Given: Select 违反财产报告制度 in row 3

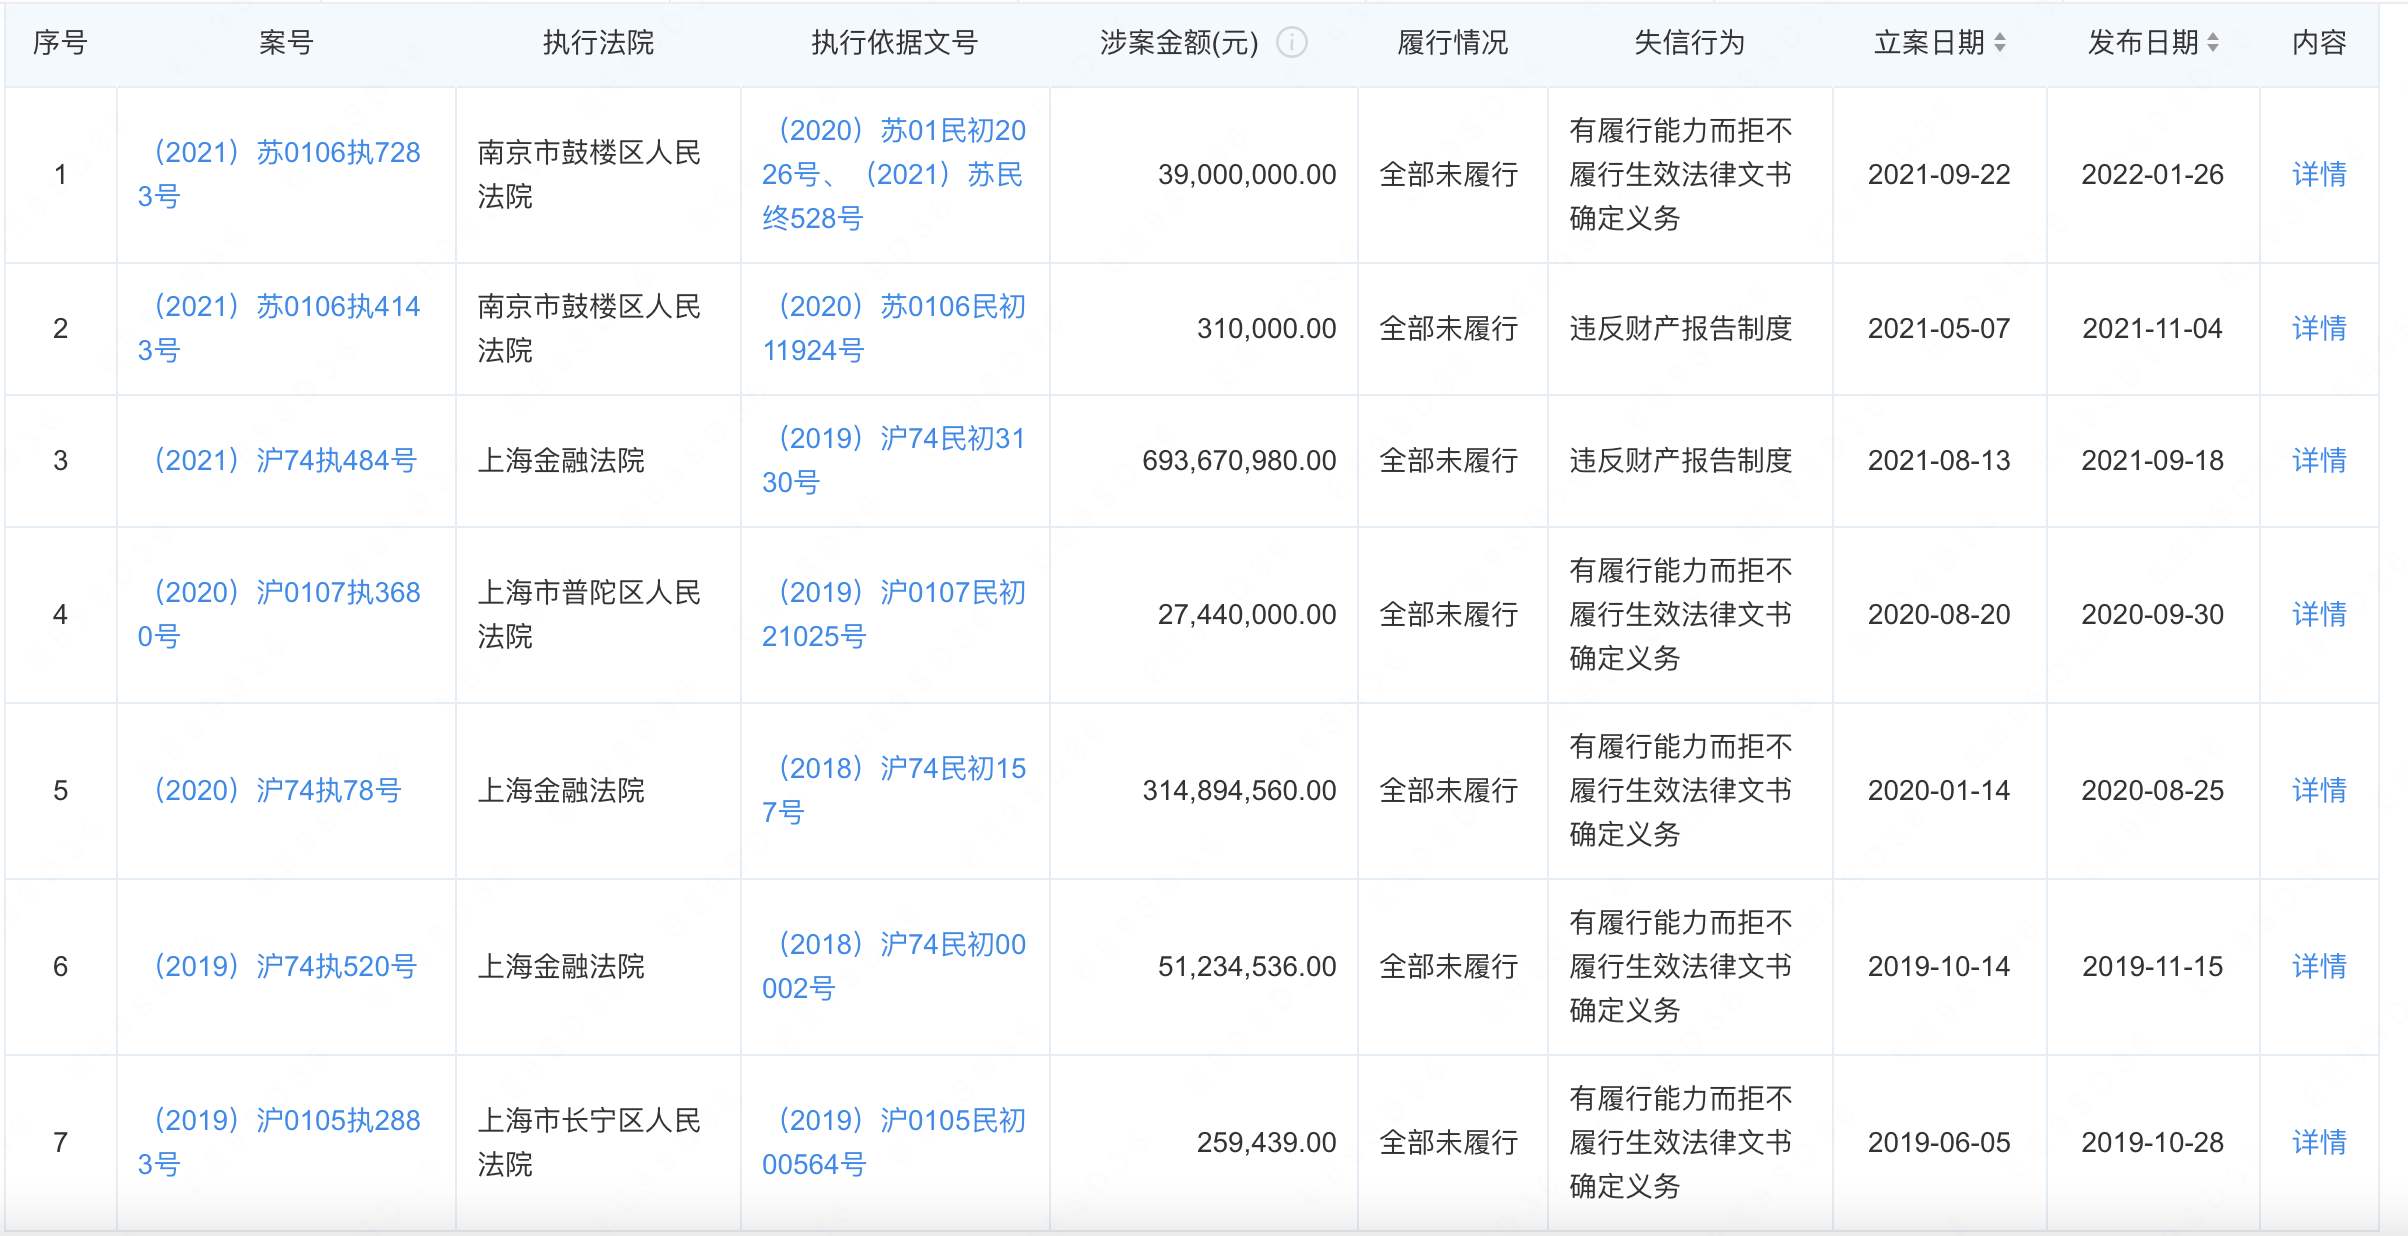Looking at the screenshot, I should pos(1681,460).
